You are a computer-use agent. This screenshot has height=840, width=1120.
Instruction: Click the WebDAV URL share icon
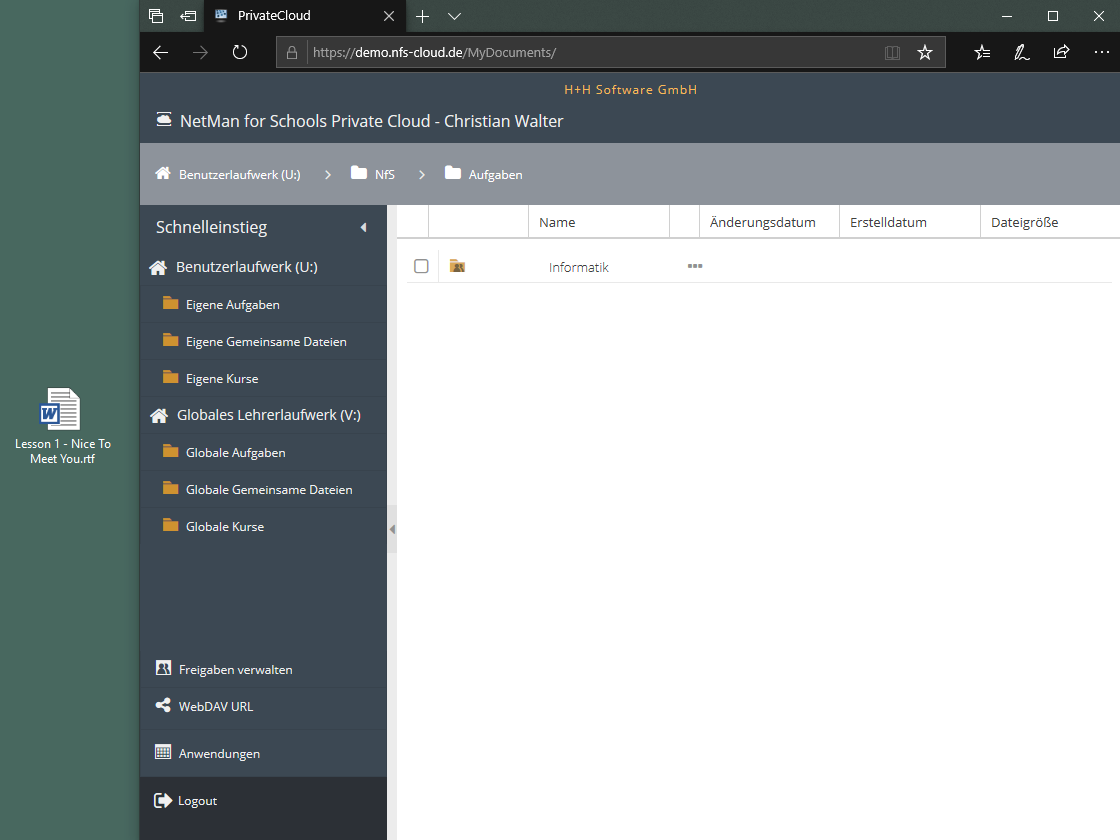point(163,706)
